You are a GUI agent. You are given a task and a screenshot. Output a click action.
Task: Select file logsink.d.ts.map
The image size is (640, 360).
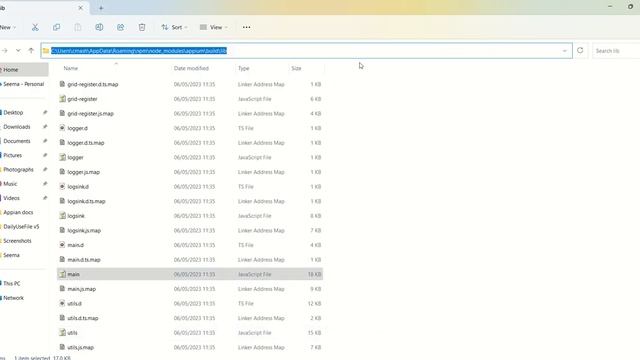(x=190, y=201)
